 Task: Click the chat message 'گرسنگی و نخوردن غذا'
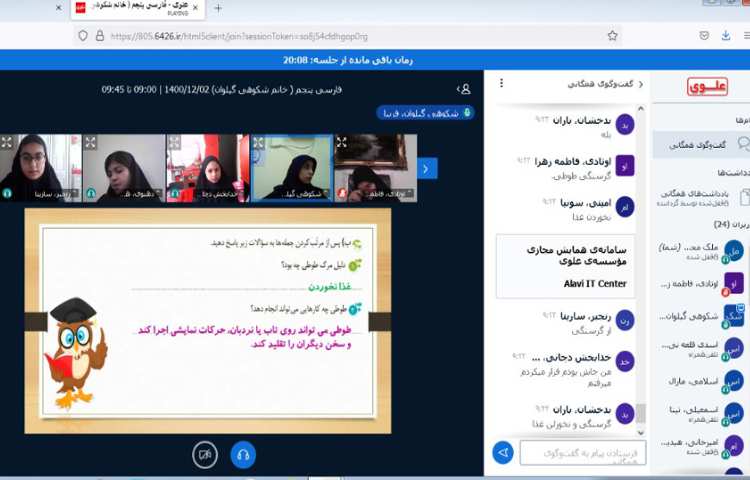(572, 424)
